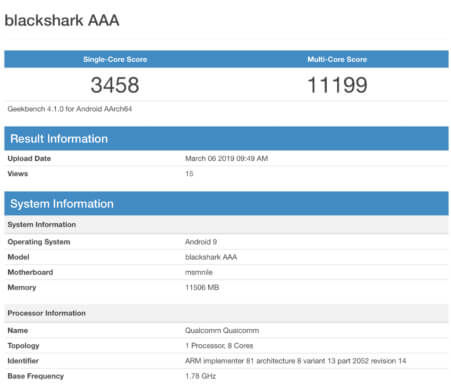This screenshot has width=451, height=389.
Task: Select the Views label
Action: [x=18, y=173]
